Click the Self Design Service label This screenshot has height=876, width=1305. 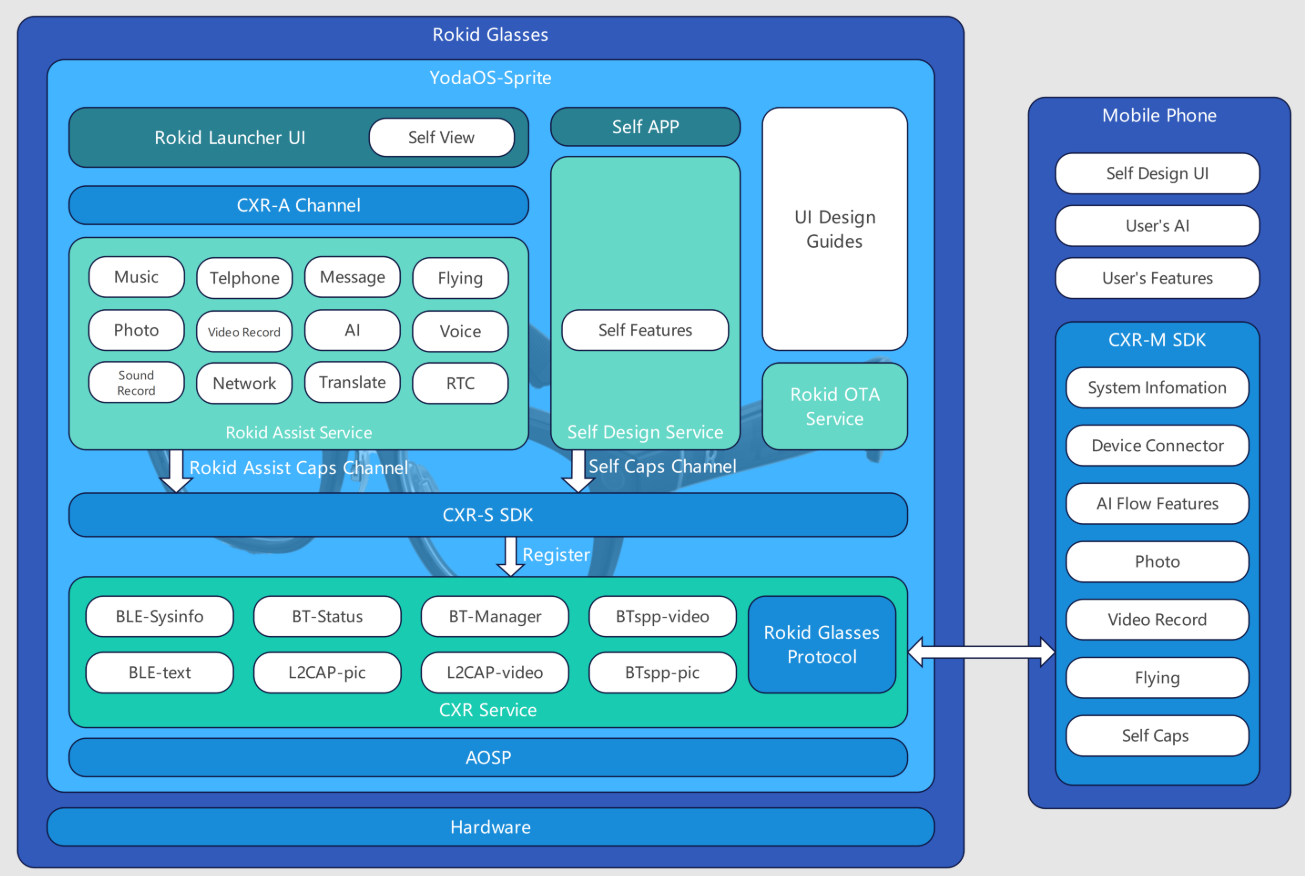click(x=645, y=432)
